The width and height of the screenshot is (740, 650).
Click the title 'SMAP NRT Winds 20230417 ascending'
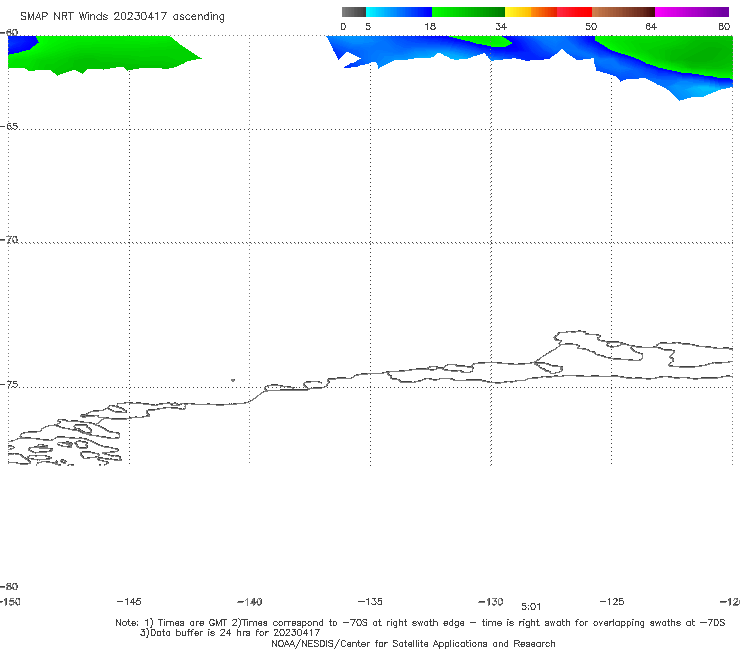point(122,16)
